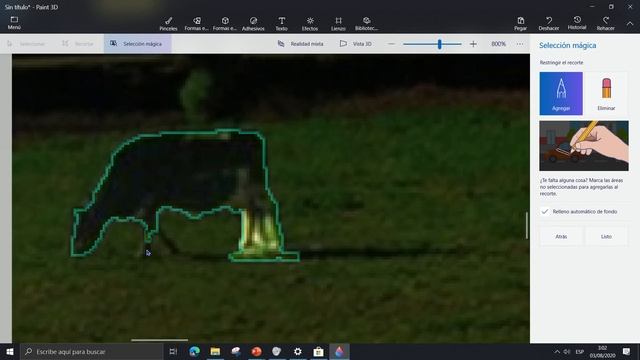Click Deshacer to undo
Viewport: 640px width, 360px height.
pos(549,24)
